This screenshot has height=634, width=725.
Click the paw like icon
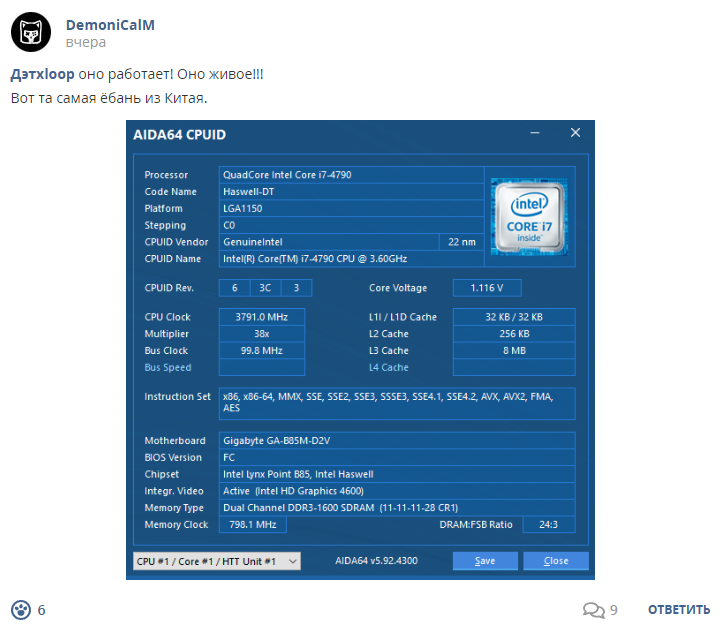point(21,609)
